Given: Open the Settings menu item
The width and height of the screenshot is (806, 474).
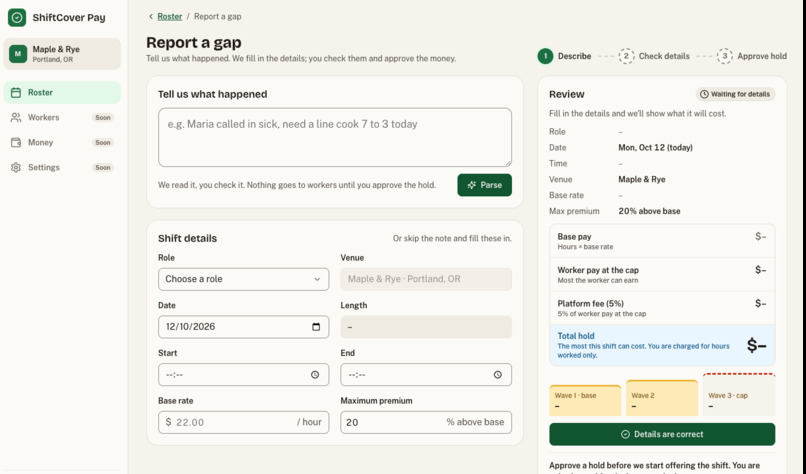Looking at the screenshot, I should tap(62, 168).
